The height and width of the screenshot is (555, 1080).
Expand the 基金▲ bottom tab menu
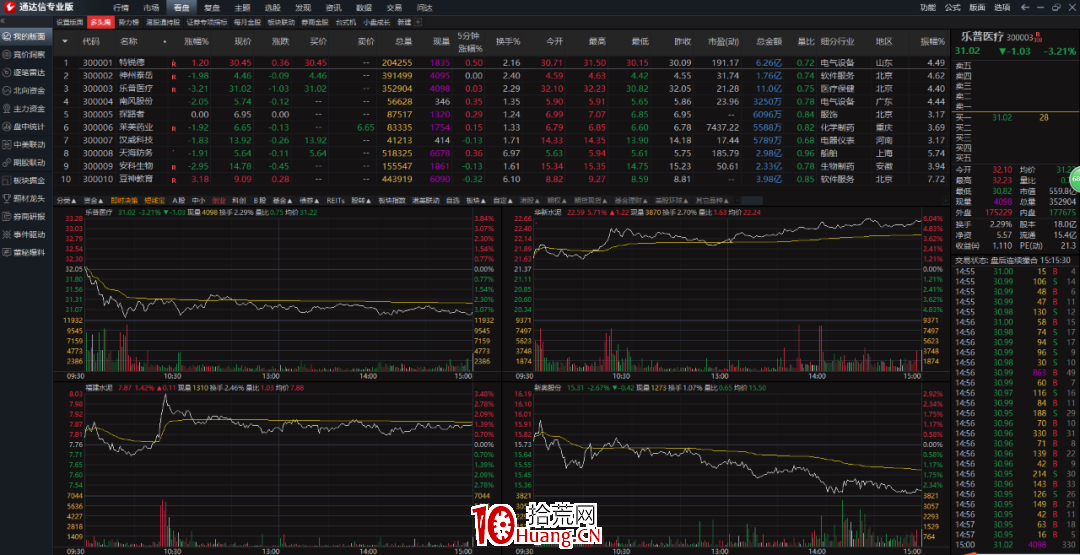click(x=281, y=200)
